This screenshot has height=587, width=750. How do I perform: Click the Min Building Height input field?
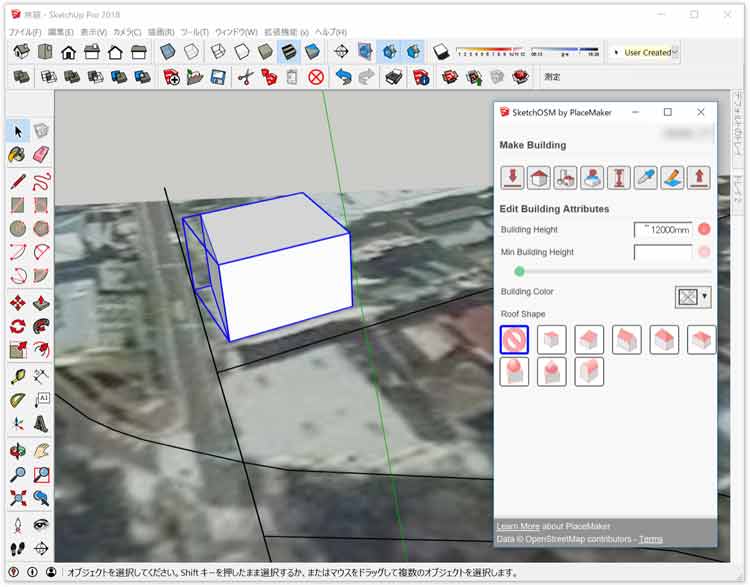[x=663, y=253]
